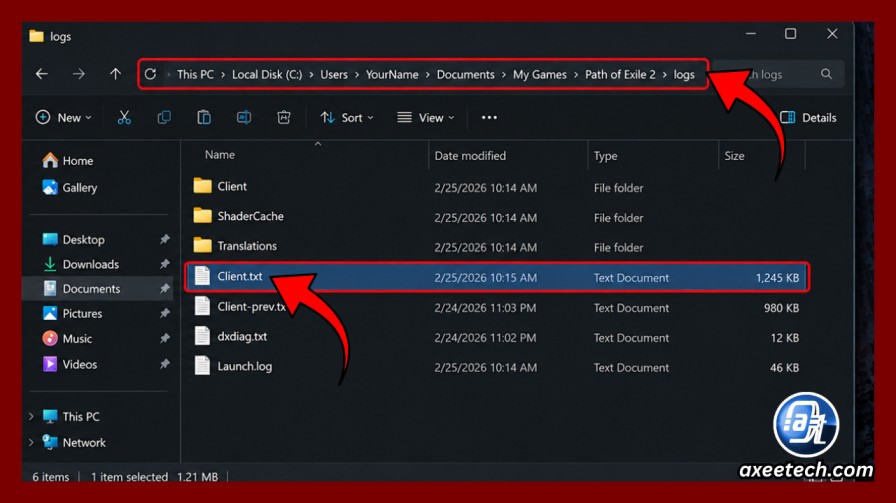The height and width of the screenshot is (503, 896).
Task: Click the Delete trash icon
Action: click(284, 118)
